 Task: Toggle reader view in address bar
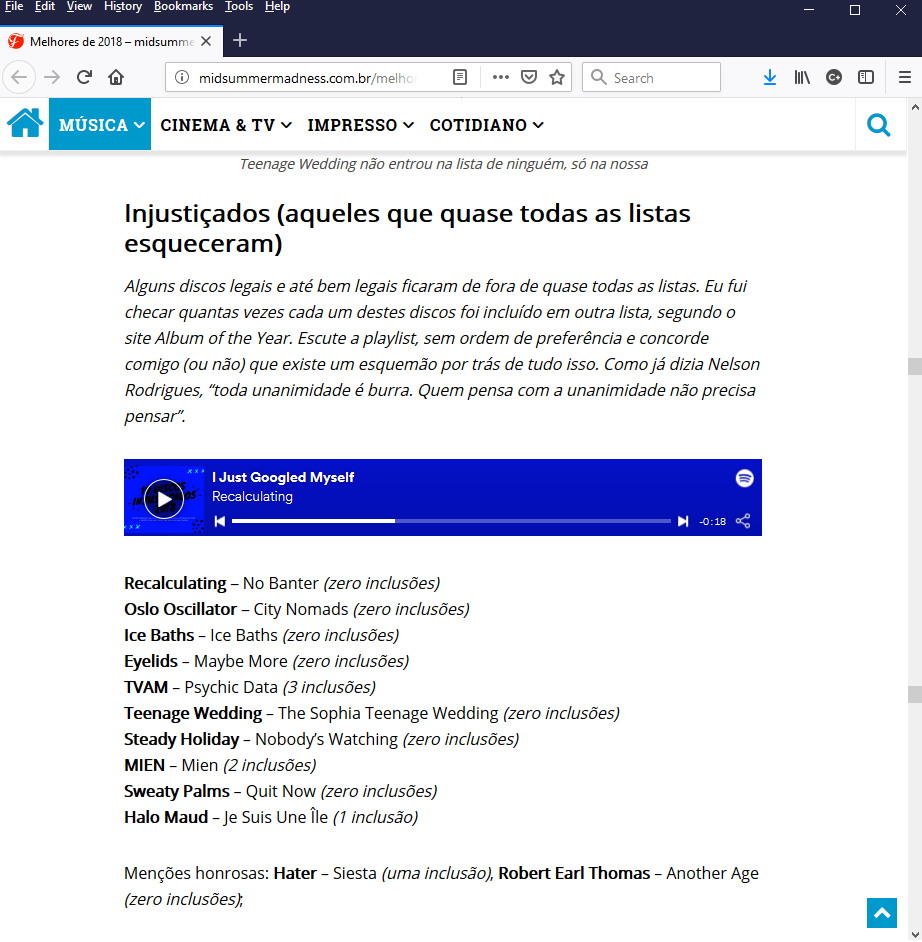[x=459, y=77]
